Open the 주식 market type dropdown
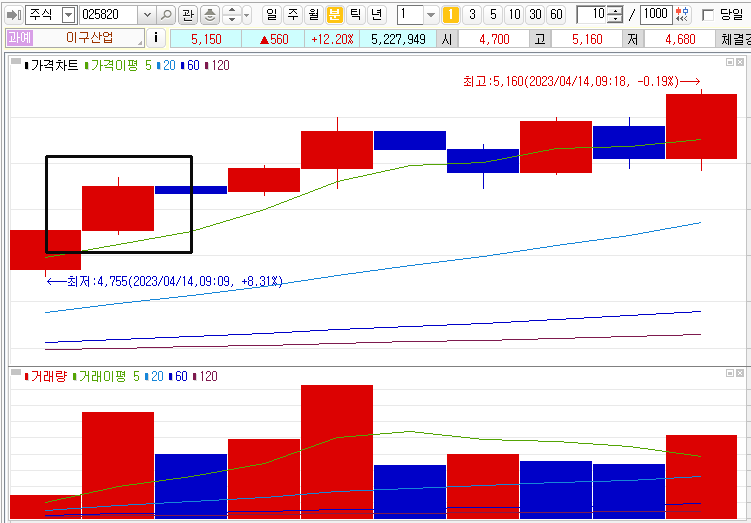 (x=69, y=15)
